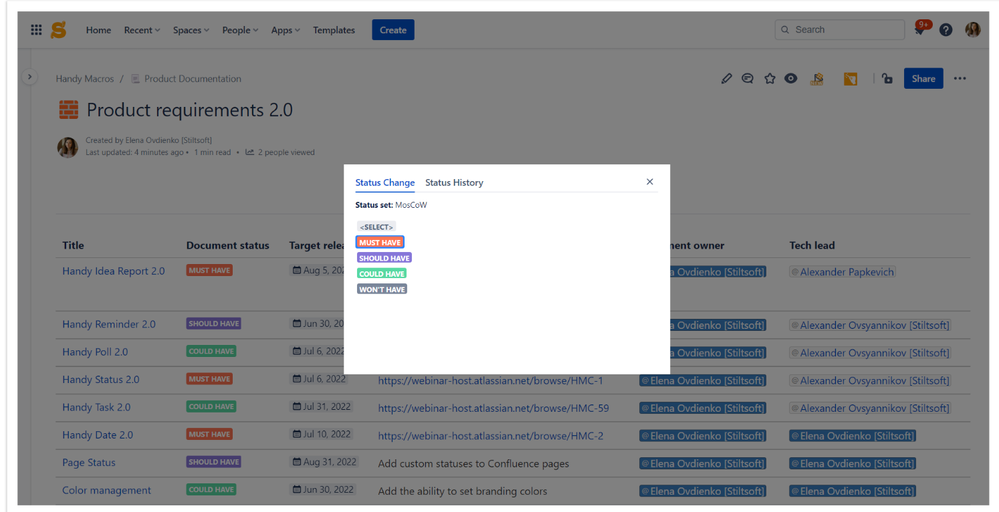This screenshot has width=999, height=512.
Task: Open Handy Task 2.0 link
Action: (x=96, y=407)
